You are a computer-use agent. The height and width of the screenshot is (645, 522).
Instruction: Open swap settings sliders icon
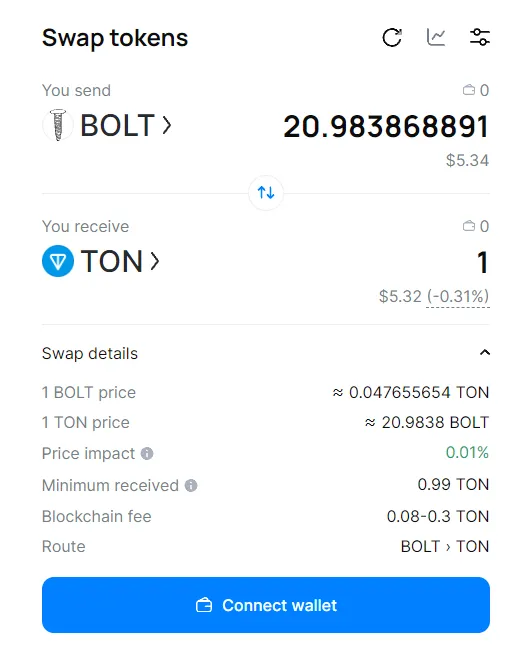[480, 37]
